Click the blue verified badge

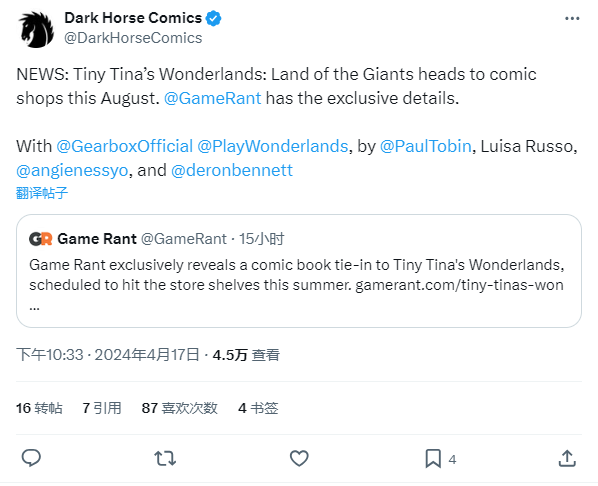(x=214, y=18)
